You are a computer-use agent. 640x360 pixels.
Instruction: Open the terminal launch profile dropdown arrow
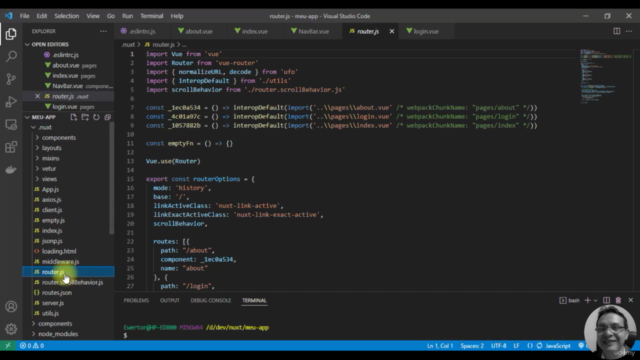(x=596, y=300)
